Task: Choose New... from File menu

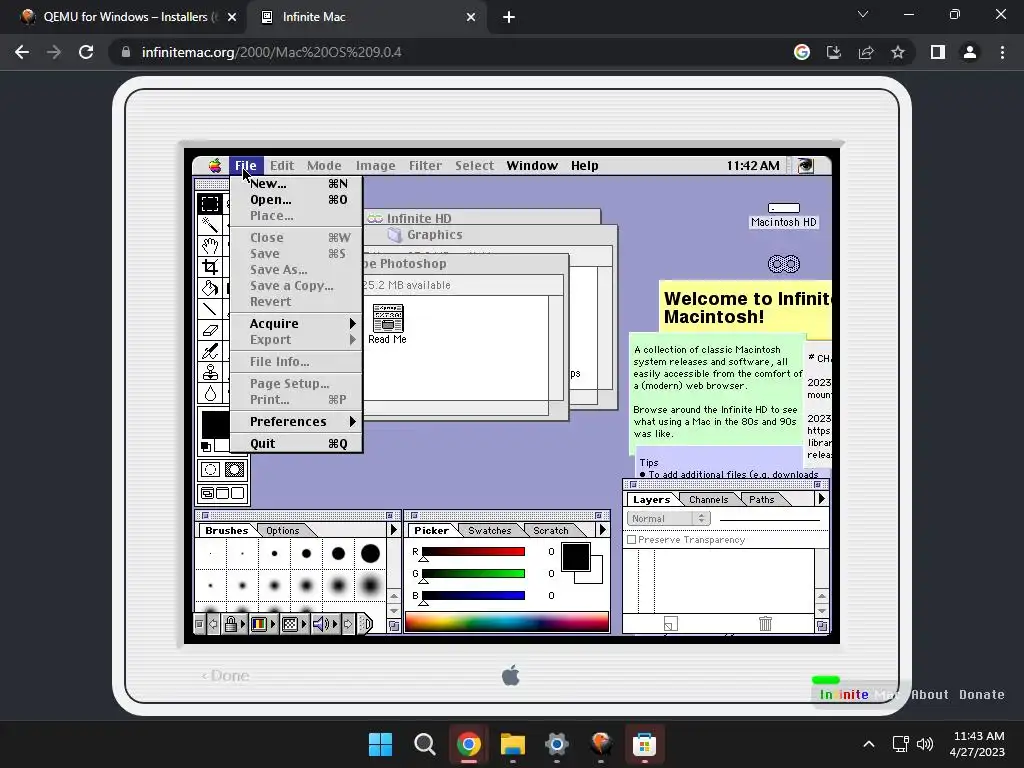Action: [x=296, y=184]
